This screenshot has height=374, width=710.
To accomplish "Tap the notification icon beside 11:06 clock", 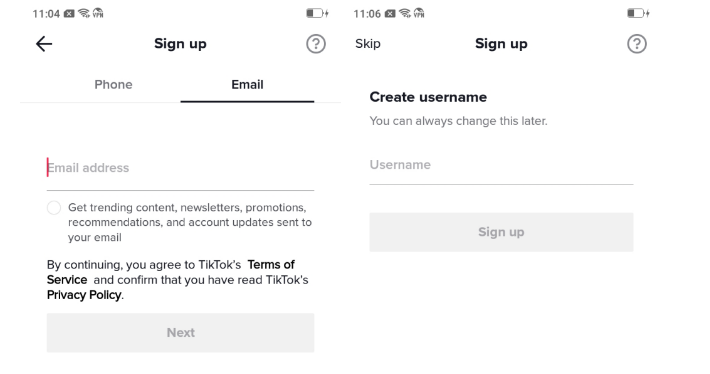I will click(390, 14).
